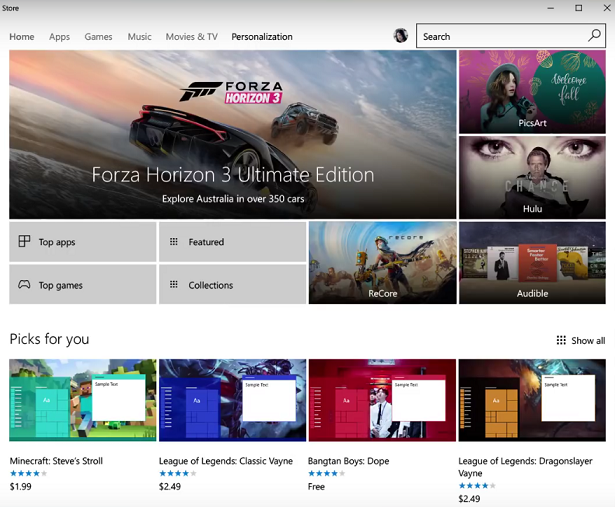Open the Hulu promo tile
This screenshot has width=615, height=507.
pos(532,178)
